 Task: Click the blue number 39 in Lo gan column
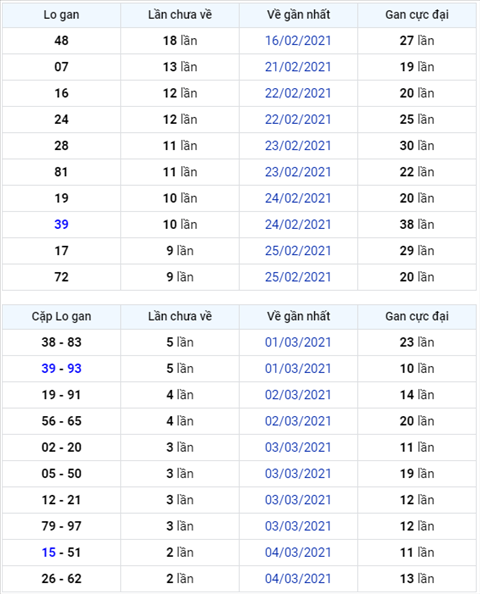pos(61,224)
